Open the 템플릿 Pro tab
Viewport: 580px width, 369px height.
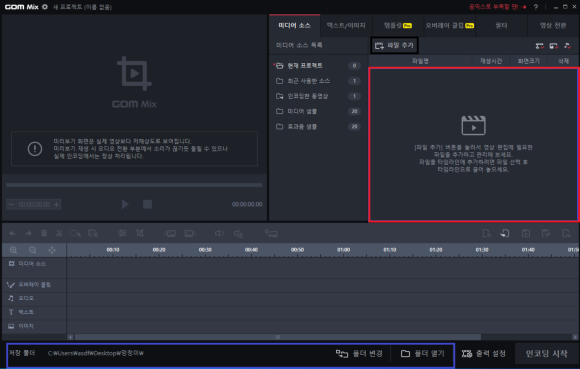(398, 26)
